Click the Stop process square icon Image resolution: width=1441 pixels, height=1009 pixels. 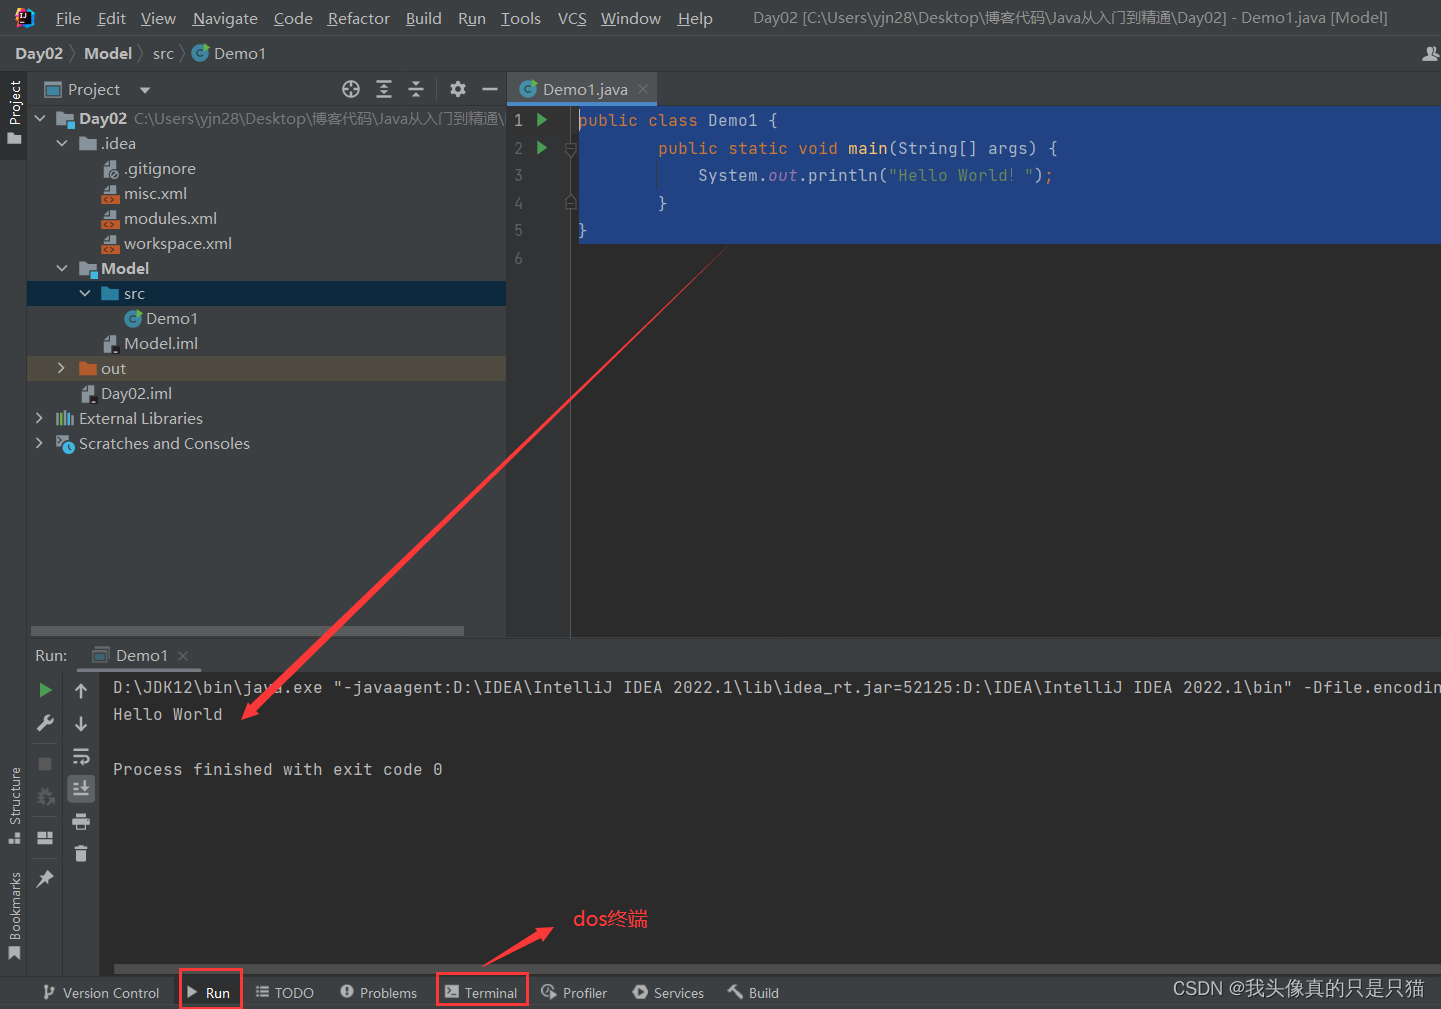(x=45, y=764)
